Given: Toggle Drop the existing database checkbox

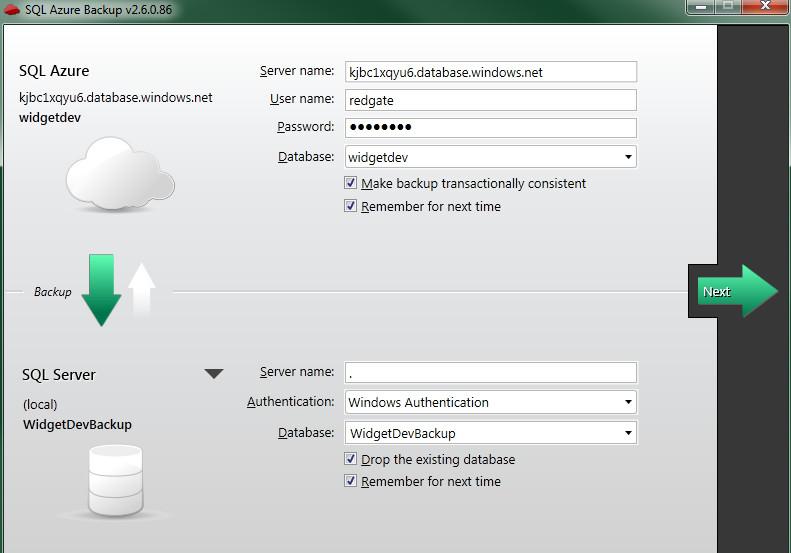Looking at the screenshot, I should [x=350, y=459].
